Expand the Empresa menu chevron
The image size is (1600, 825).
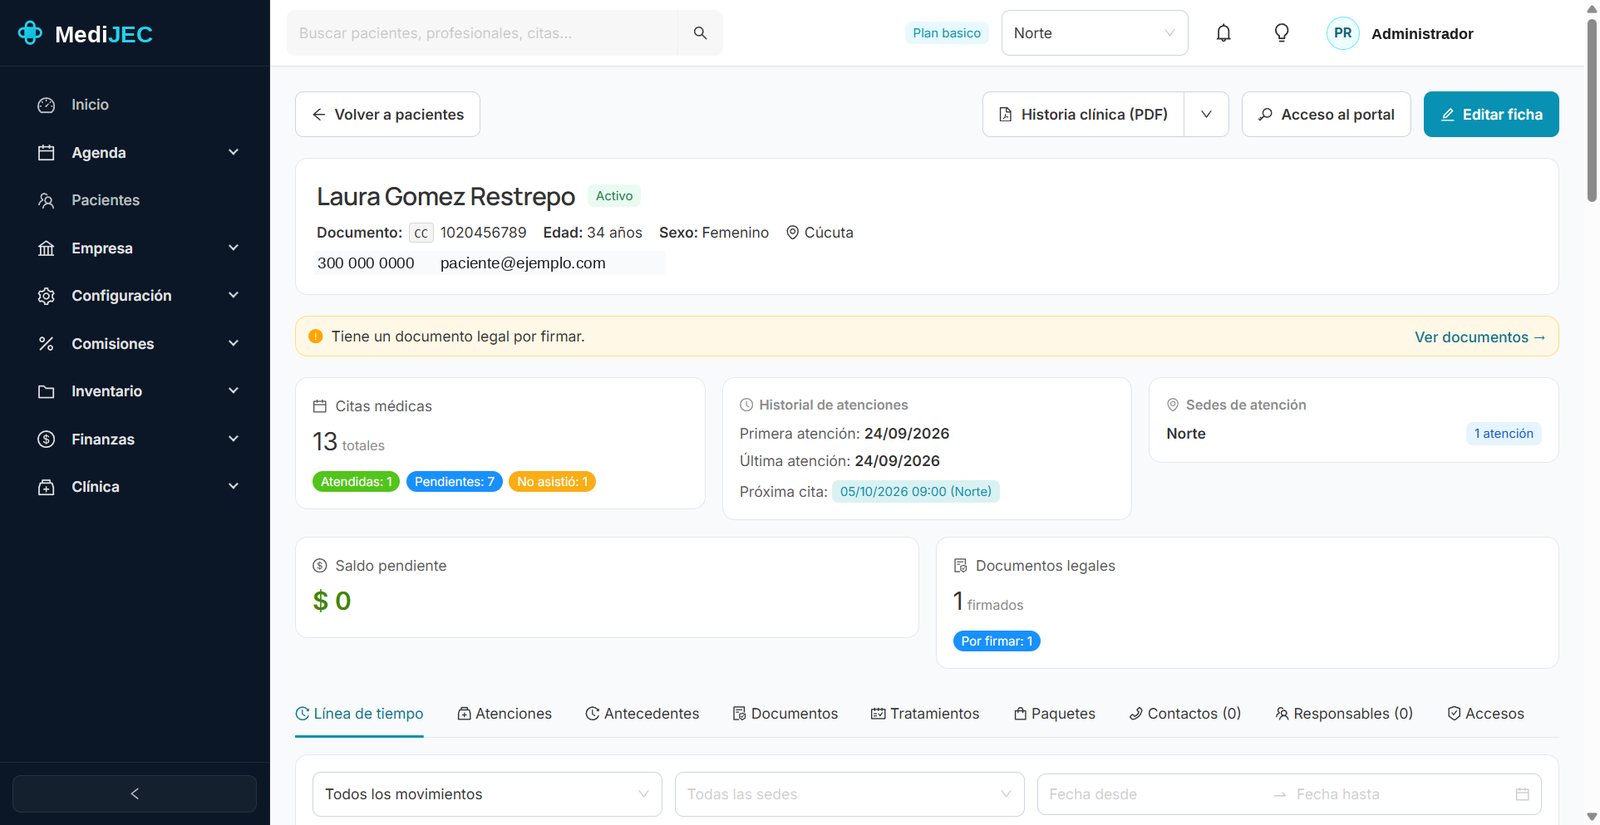(233, 248)
